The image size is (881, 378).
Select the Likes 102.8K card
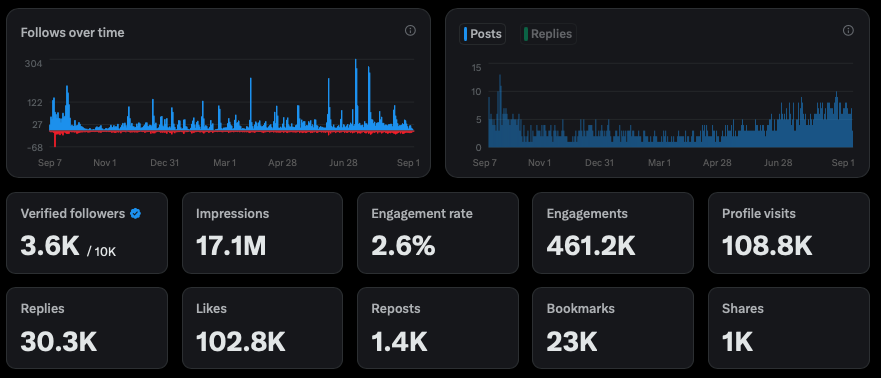(262, 328)
